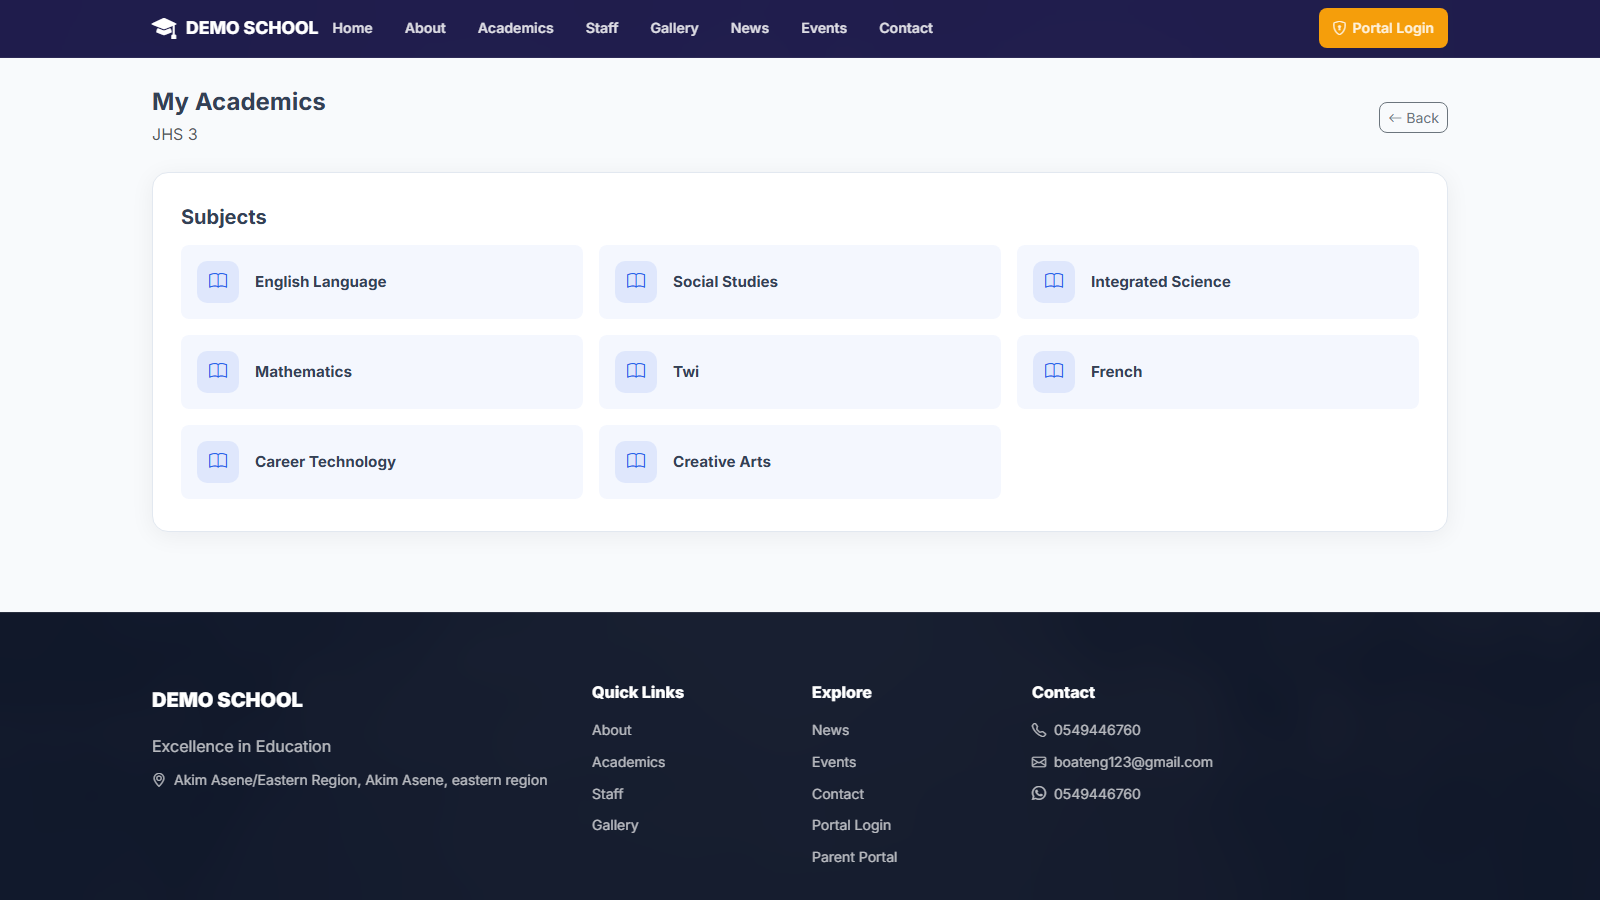Click the book icon beside French
The image size is (1600, 900).
tap(1054, 371)
